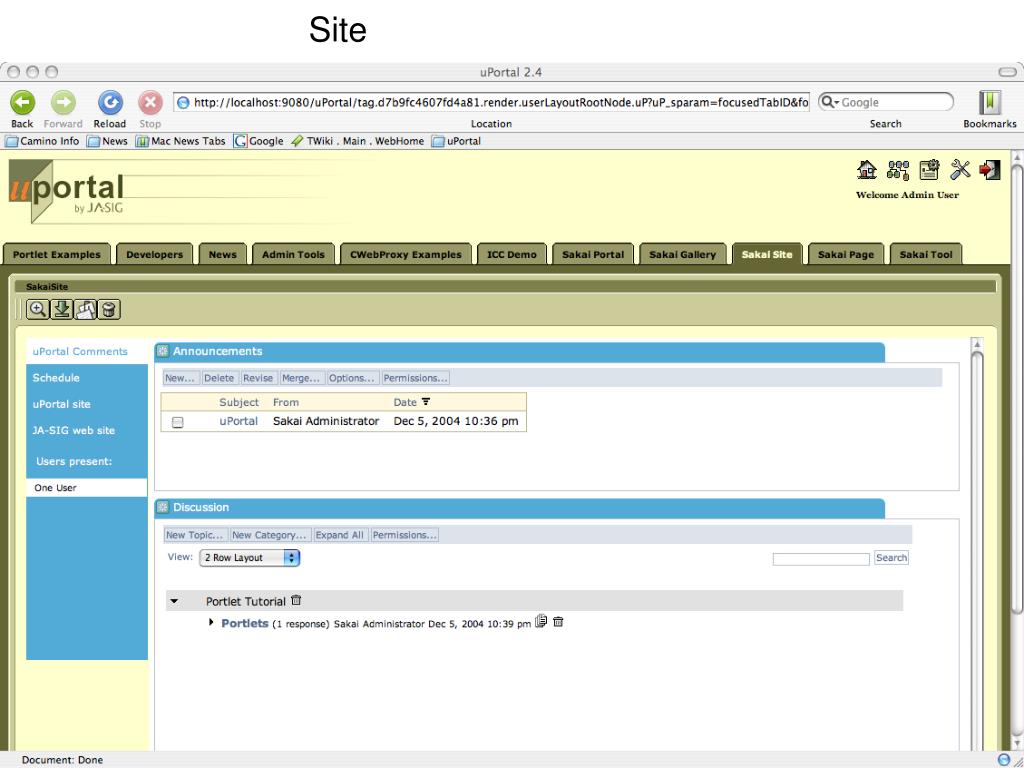
Task: Switch to the Sakai Tool tab
Action: (926, 255)
